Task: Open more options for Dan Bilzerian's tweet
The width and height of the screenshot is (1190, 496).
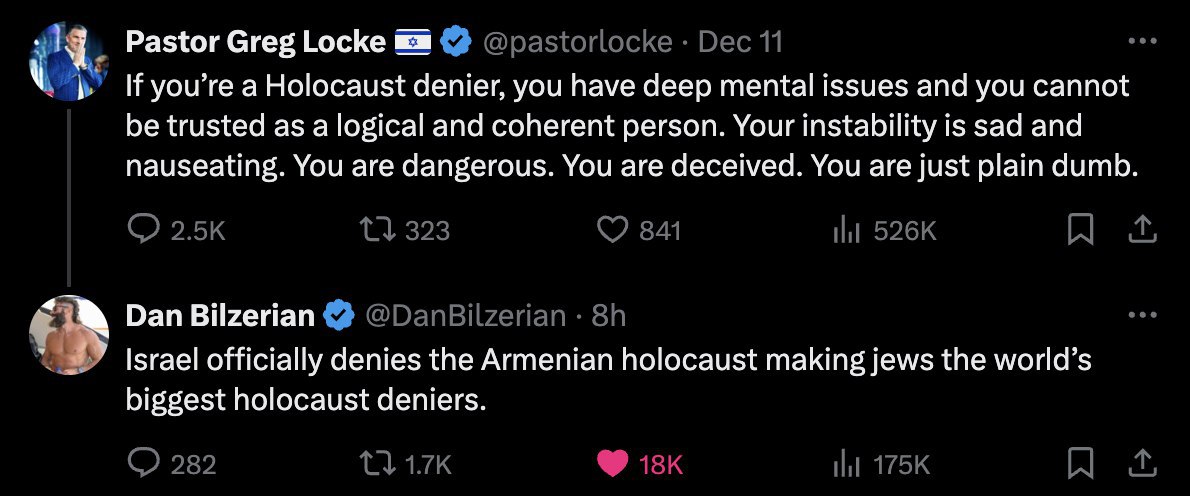Action: pos(1141,316)
